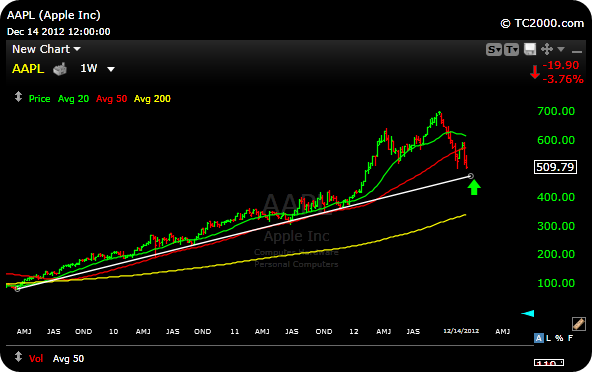Select the red Avg 50 price legend
The image size is (592, 372).
(111, 99)
